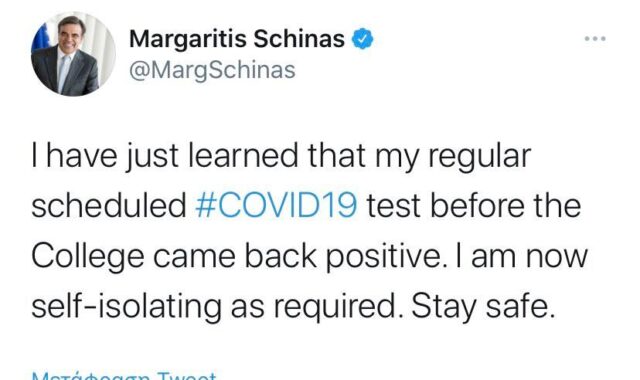Click "I have just" at tweet start
640x380 pixels.
[105, 157]
